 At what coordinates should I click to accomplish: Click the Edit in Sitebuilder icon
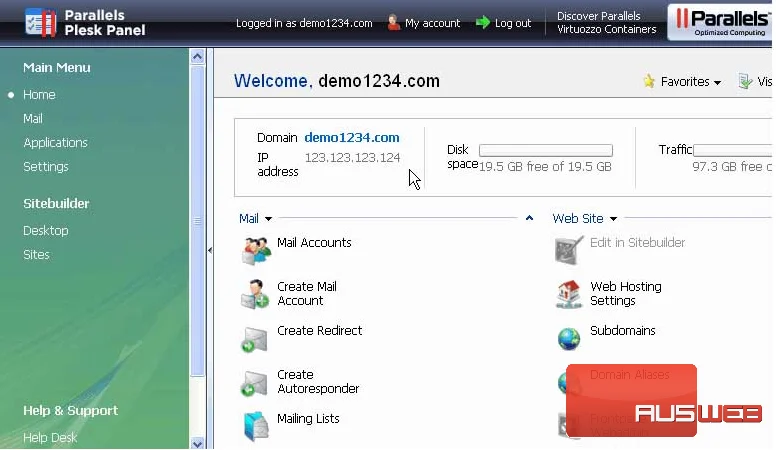[x=569, y=250]
